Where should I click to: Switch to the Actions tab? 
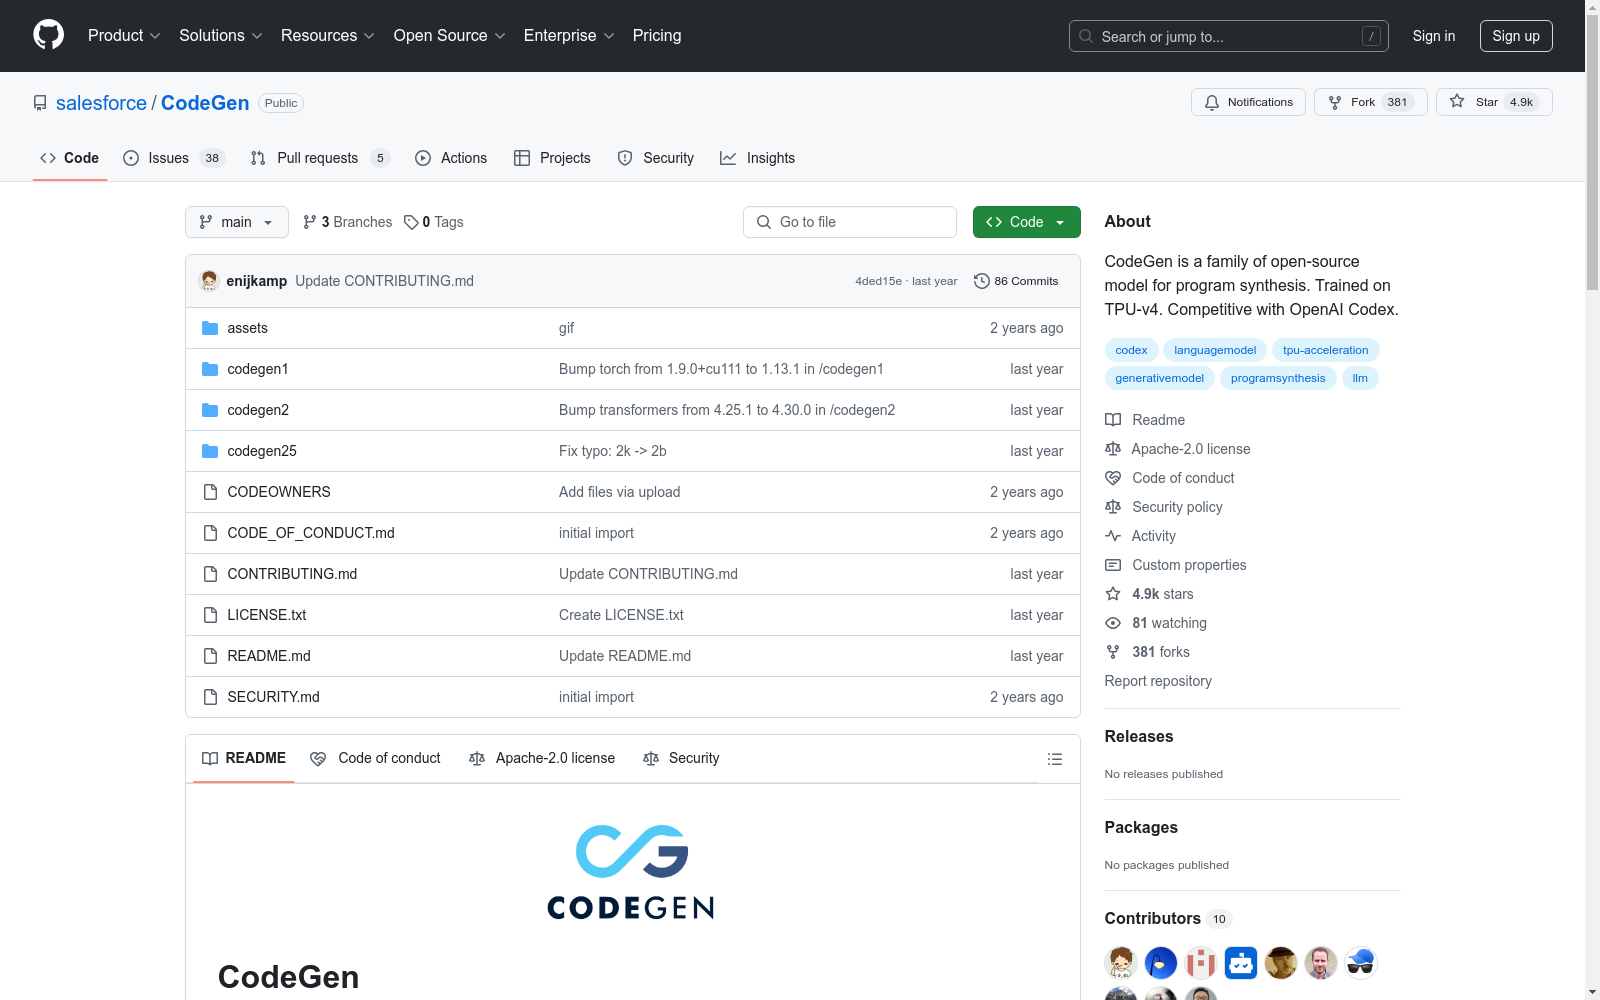tap(451, 158)
